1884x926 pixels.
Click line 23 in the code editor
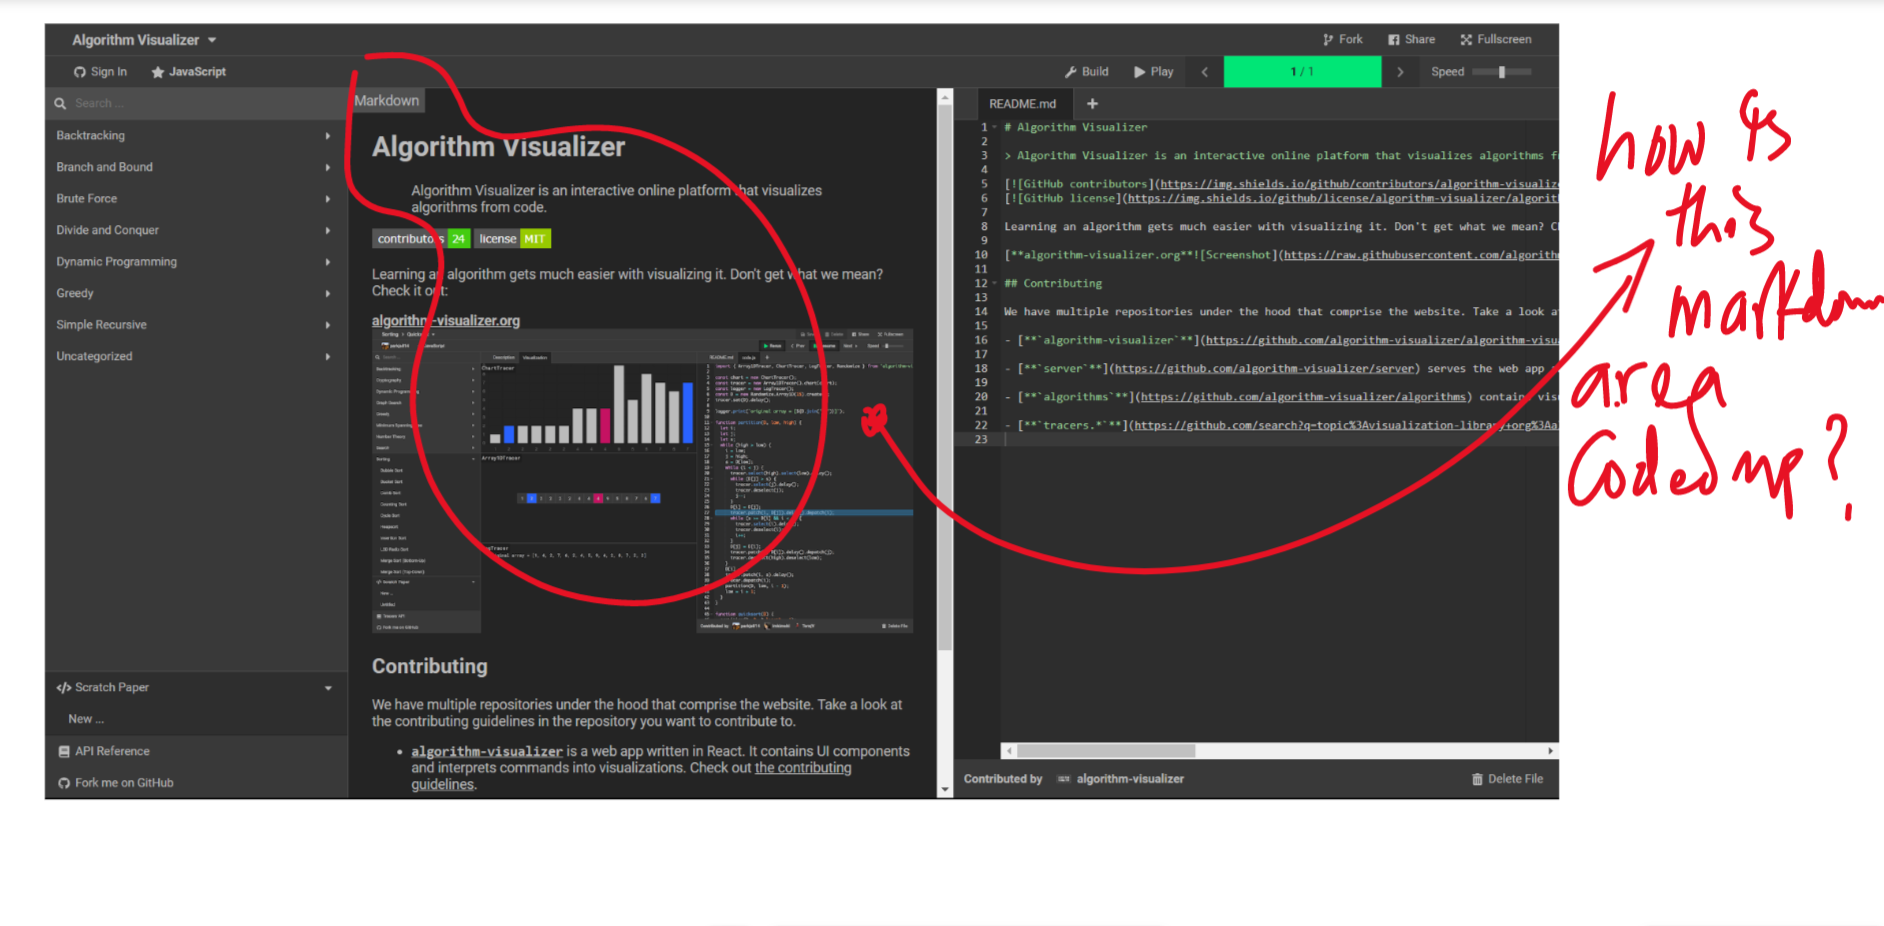[x=1280, y=439]
